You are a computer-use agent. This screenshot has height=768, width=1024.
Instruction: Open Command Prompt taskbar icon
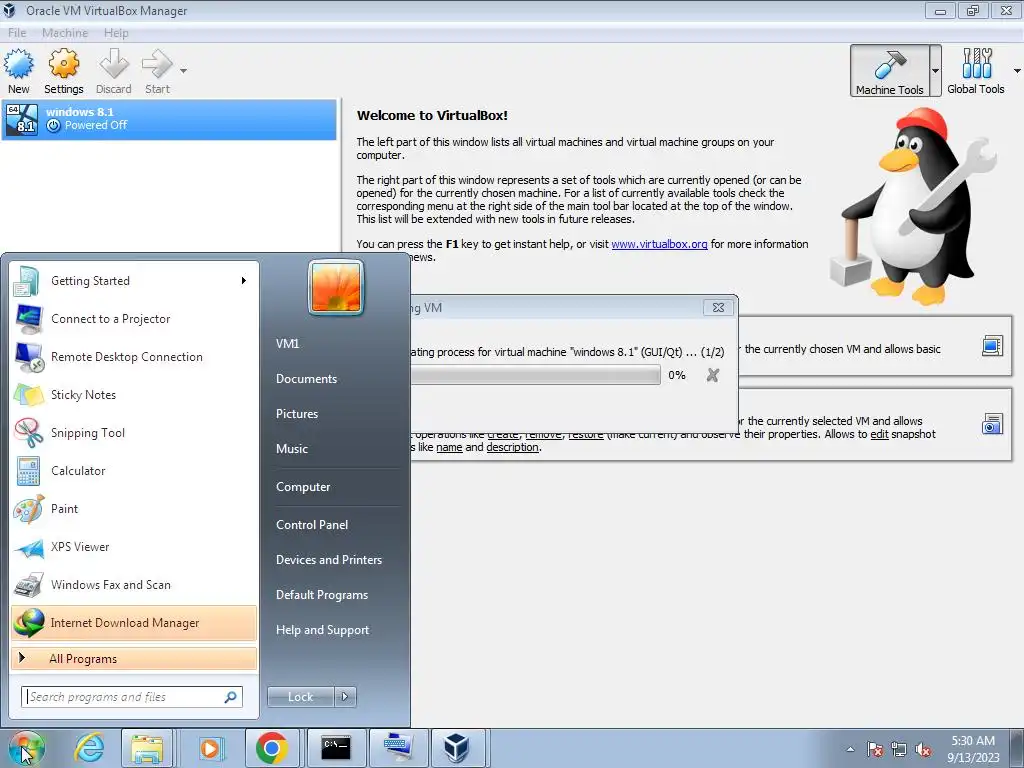335,748
